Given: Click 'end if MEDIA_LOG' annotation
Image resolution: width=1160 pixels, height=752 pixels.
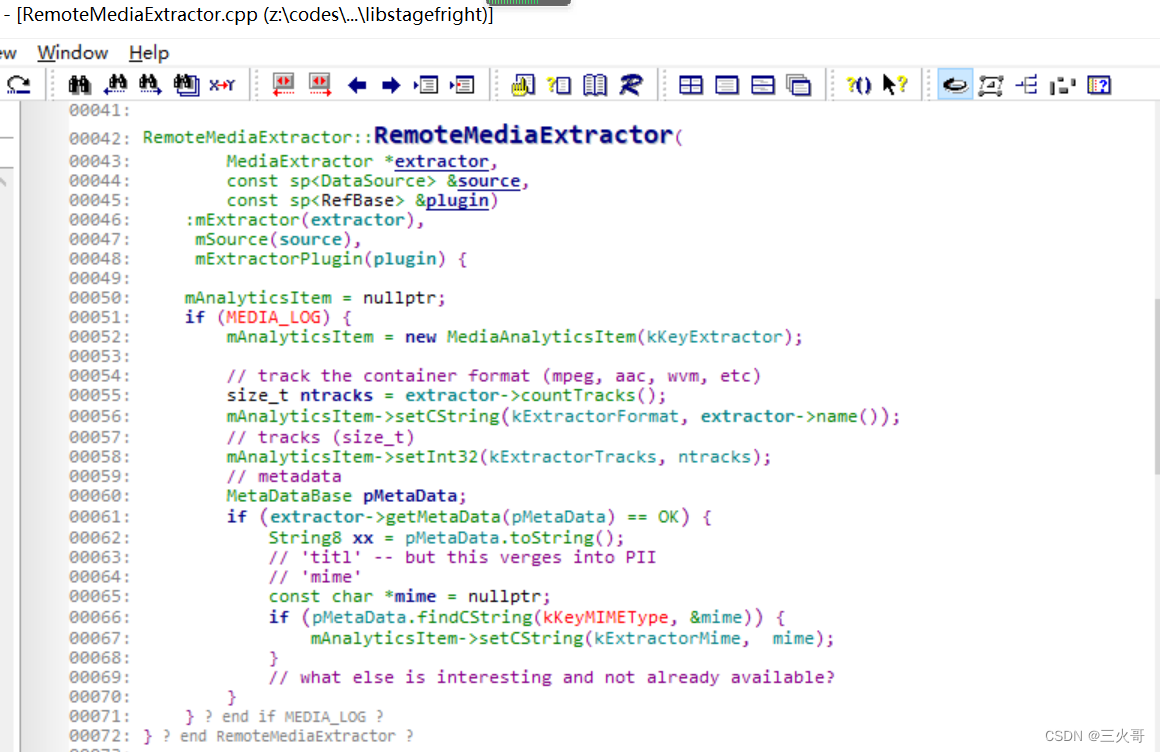Looking at the screenshot, I should tap(294, 716).
